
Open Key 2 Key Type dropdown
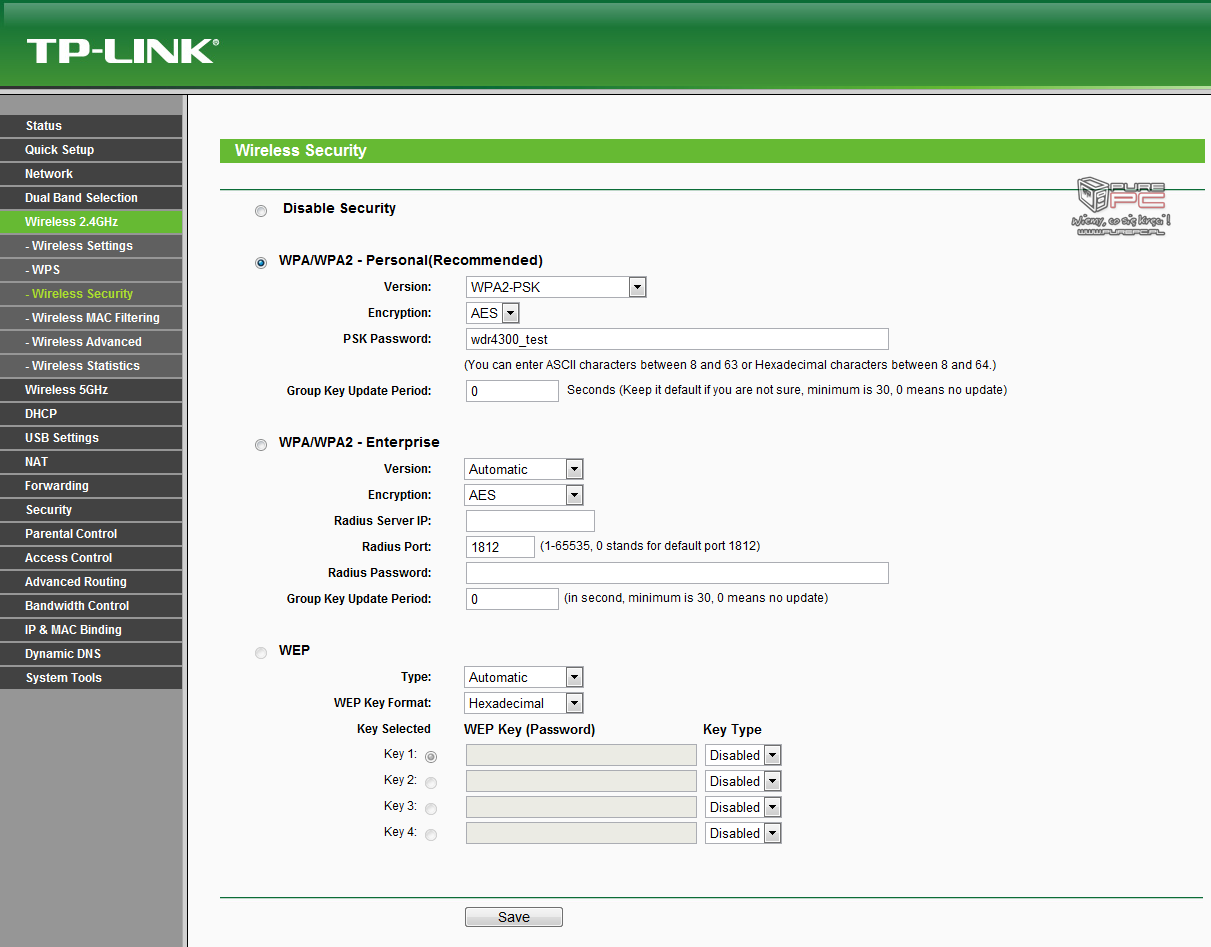point(743,781)
